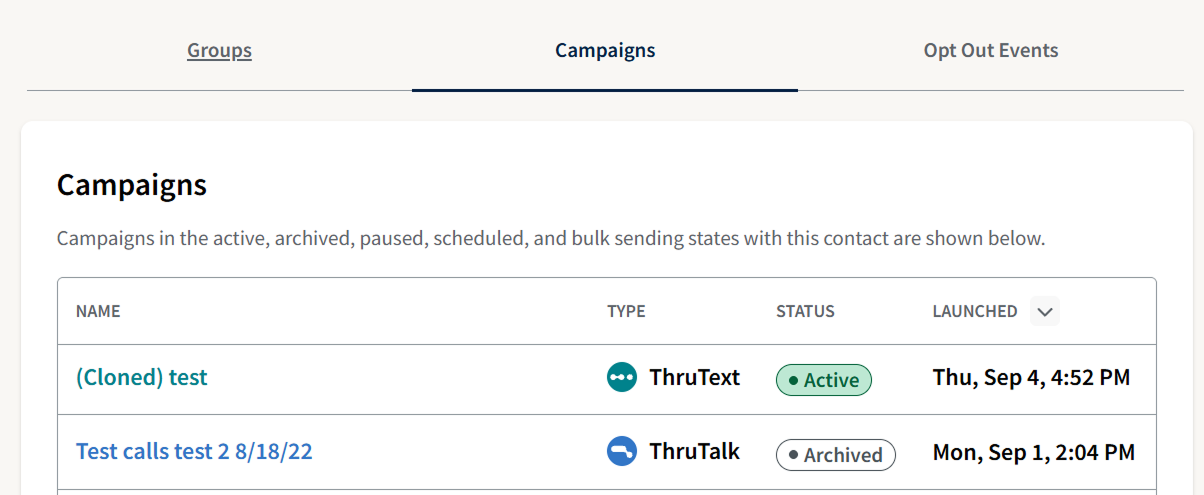Click the STATUS column header
The width and height of the screenshot is (1204, 495).
click(805, 311)
